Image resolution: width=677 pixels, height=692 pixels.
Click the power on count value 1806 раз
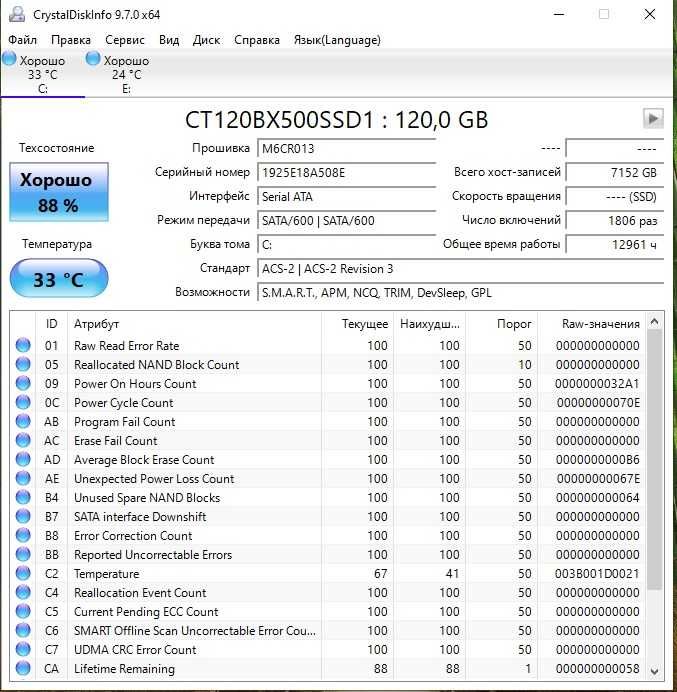pos(614,220)
